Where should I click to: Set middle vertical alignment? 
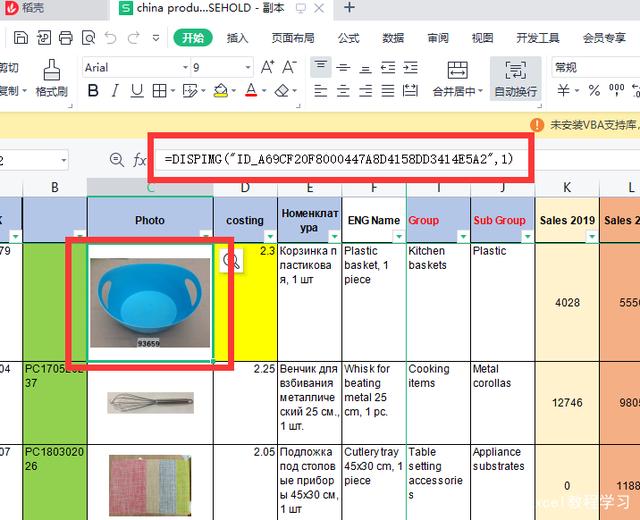[343, 67]
